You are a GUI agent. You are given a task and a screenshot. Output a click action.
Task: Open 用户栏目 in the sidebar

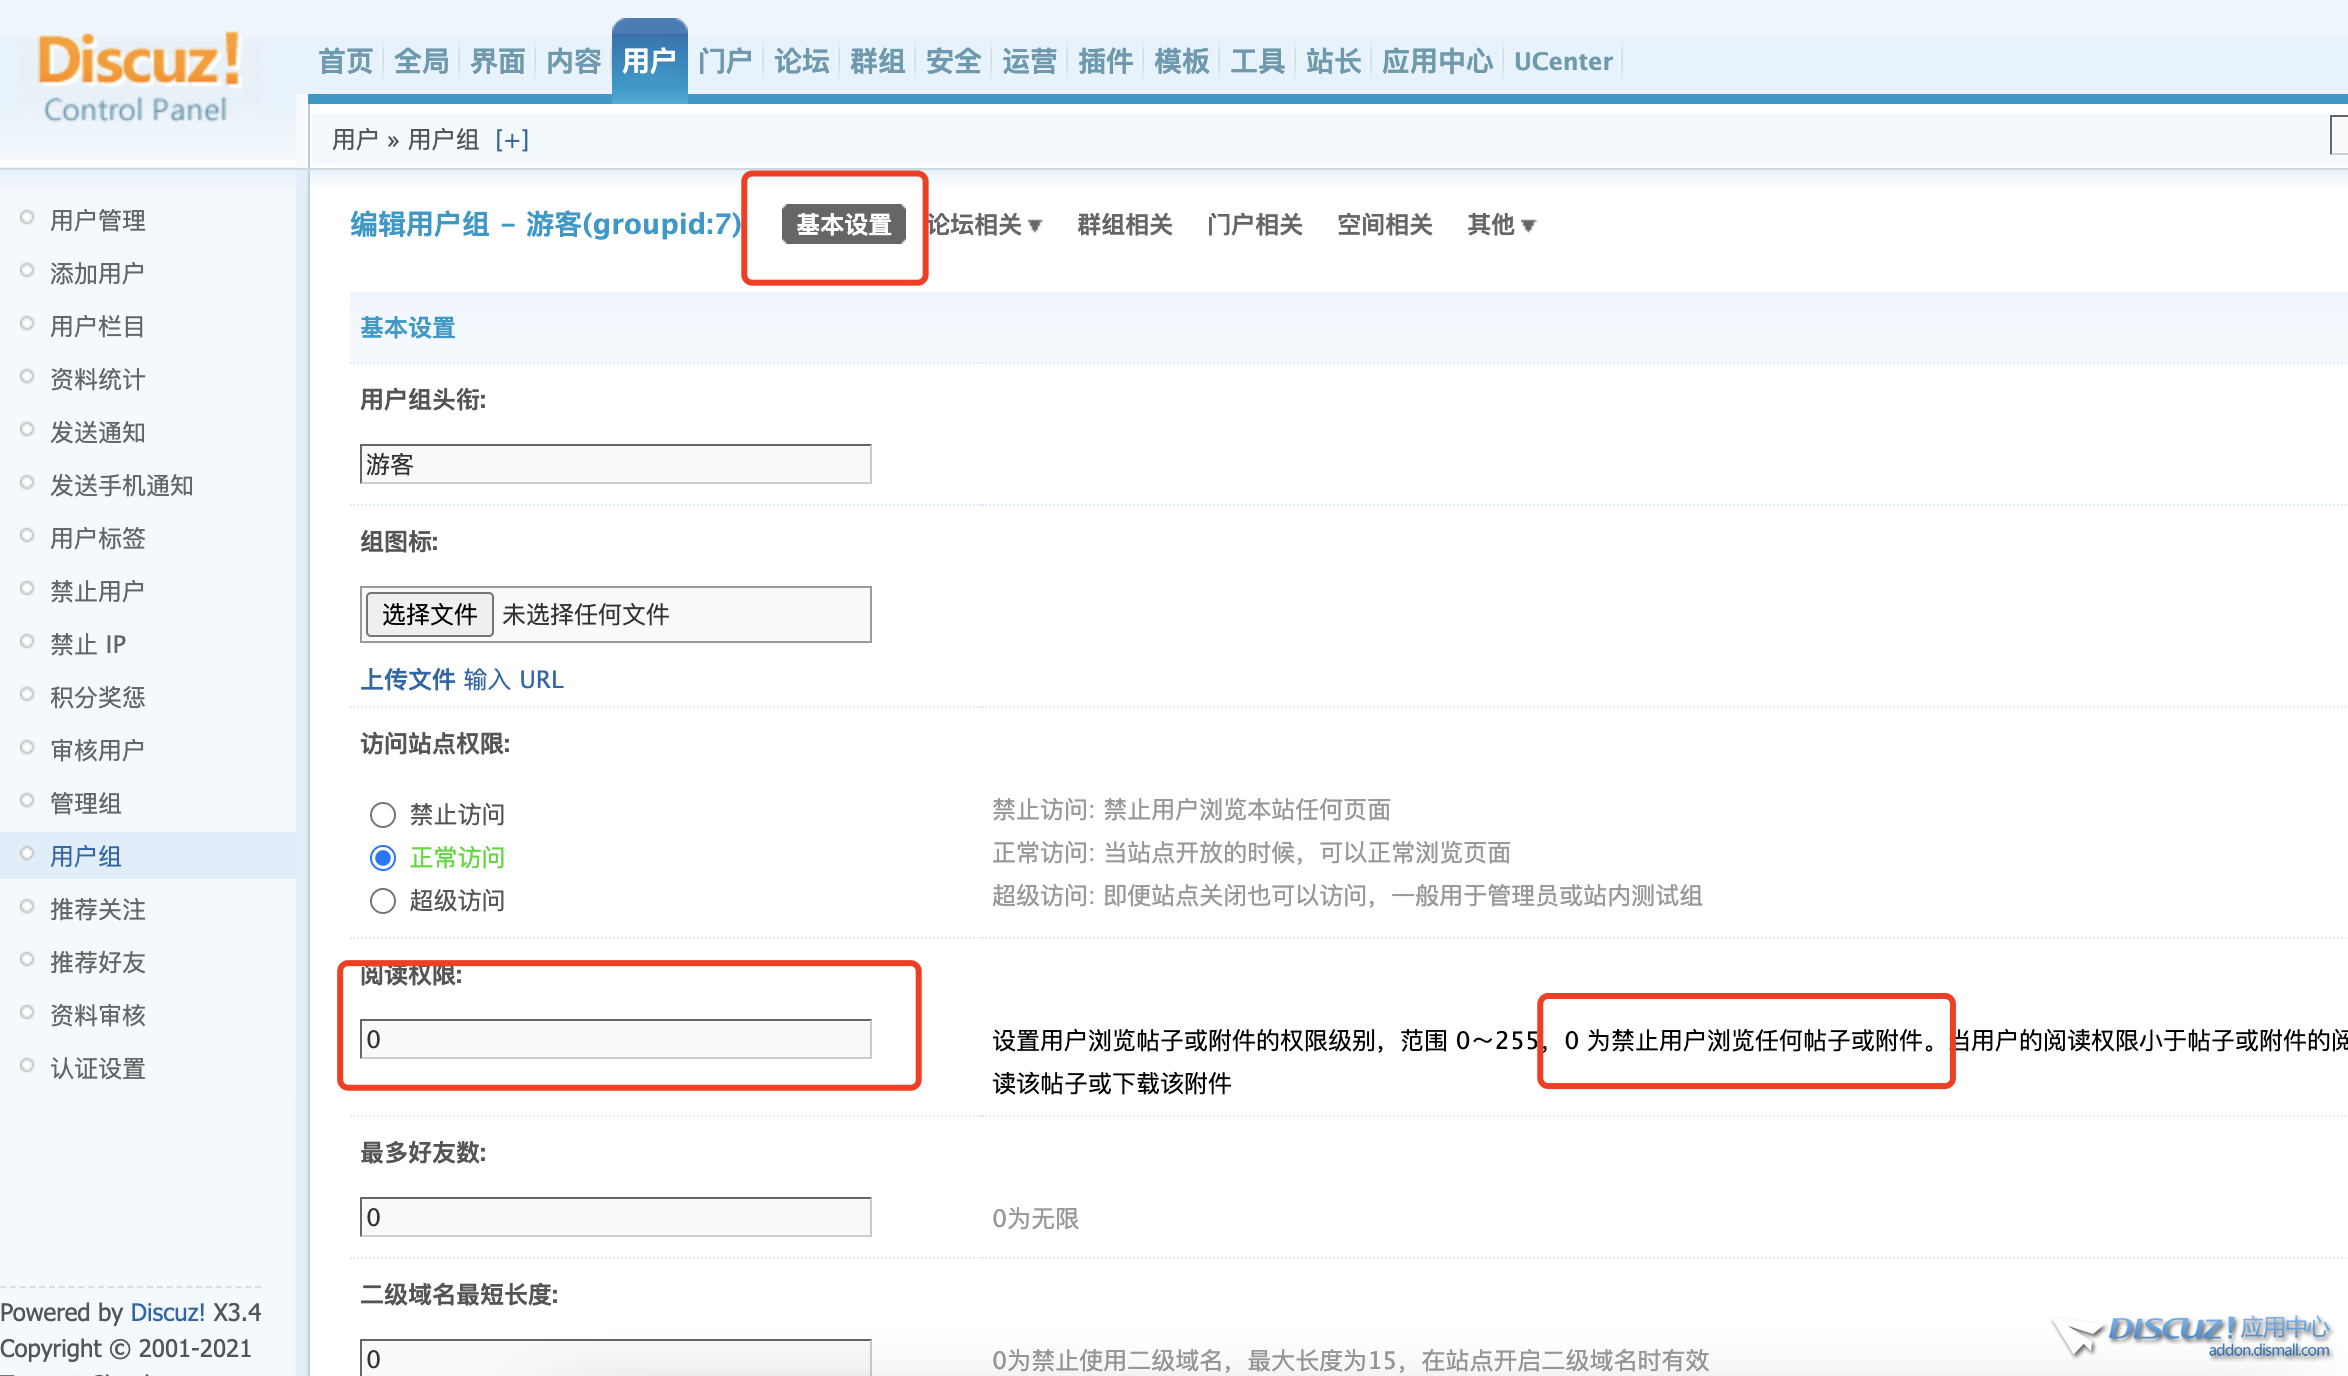[98, 326]
